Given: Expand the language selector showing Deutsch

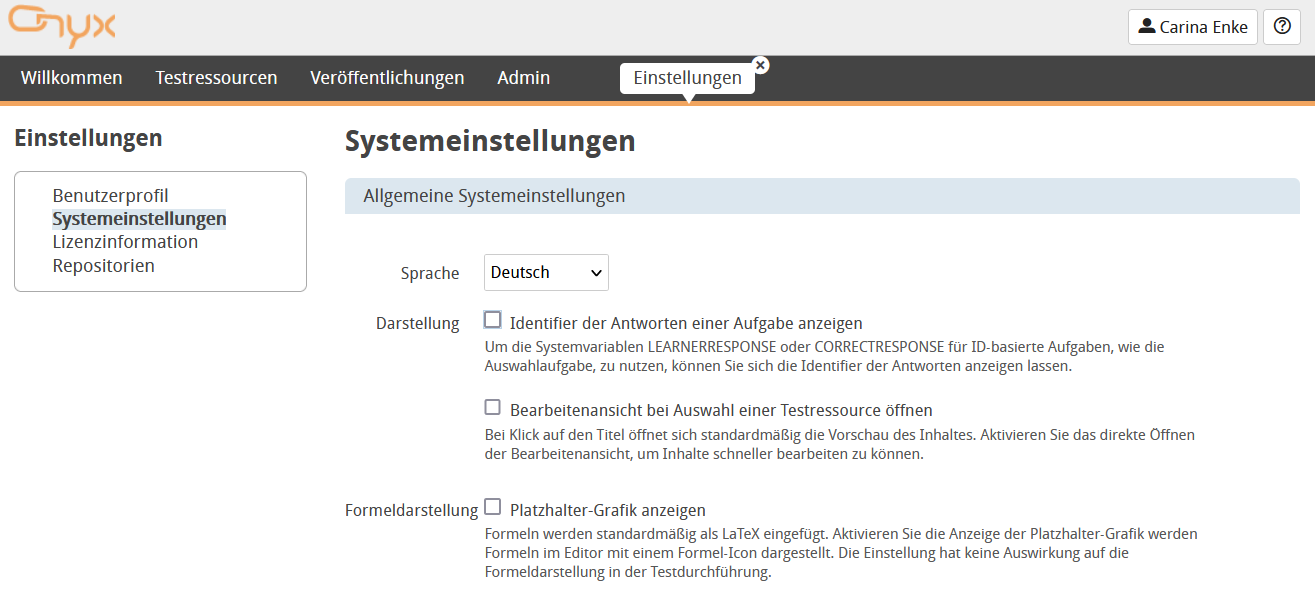Looking at the screenshot, I should 545,272.
